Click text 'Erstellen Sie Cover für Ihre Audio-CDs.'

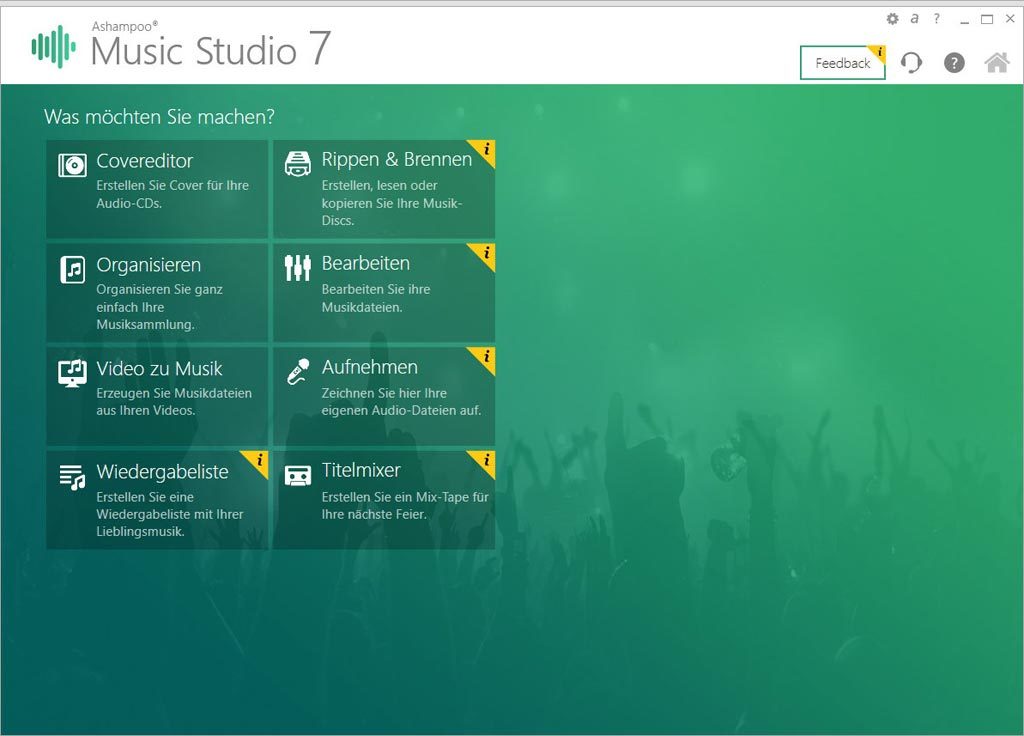pos(172,194)
